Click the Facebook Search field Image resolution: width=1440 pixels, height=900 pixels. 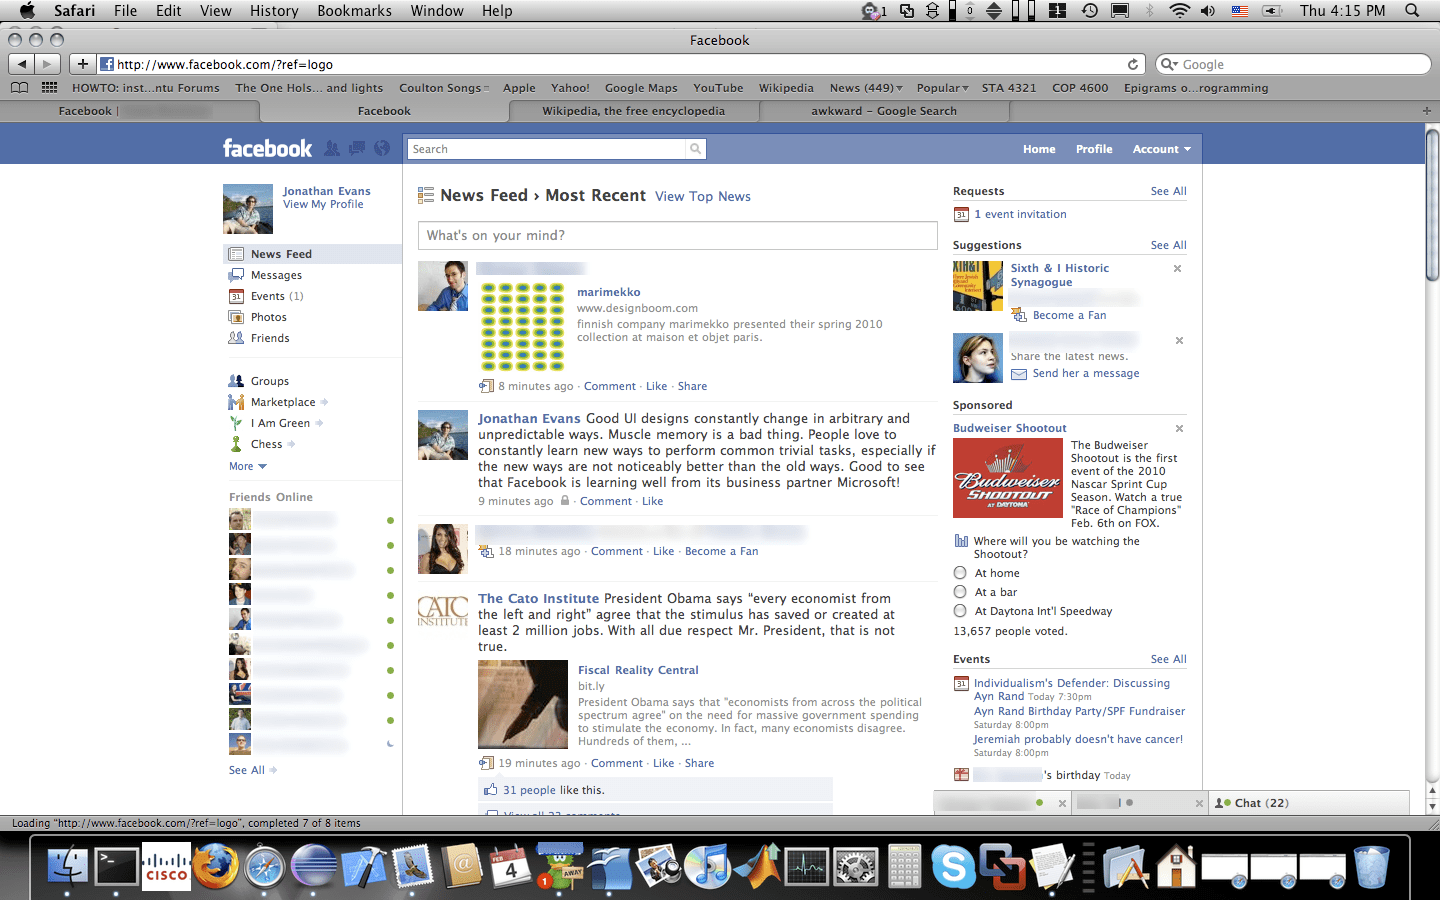[x=548, y=149]
